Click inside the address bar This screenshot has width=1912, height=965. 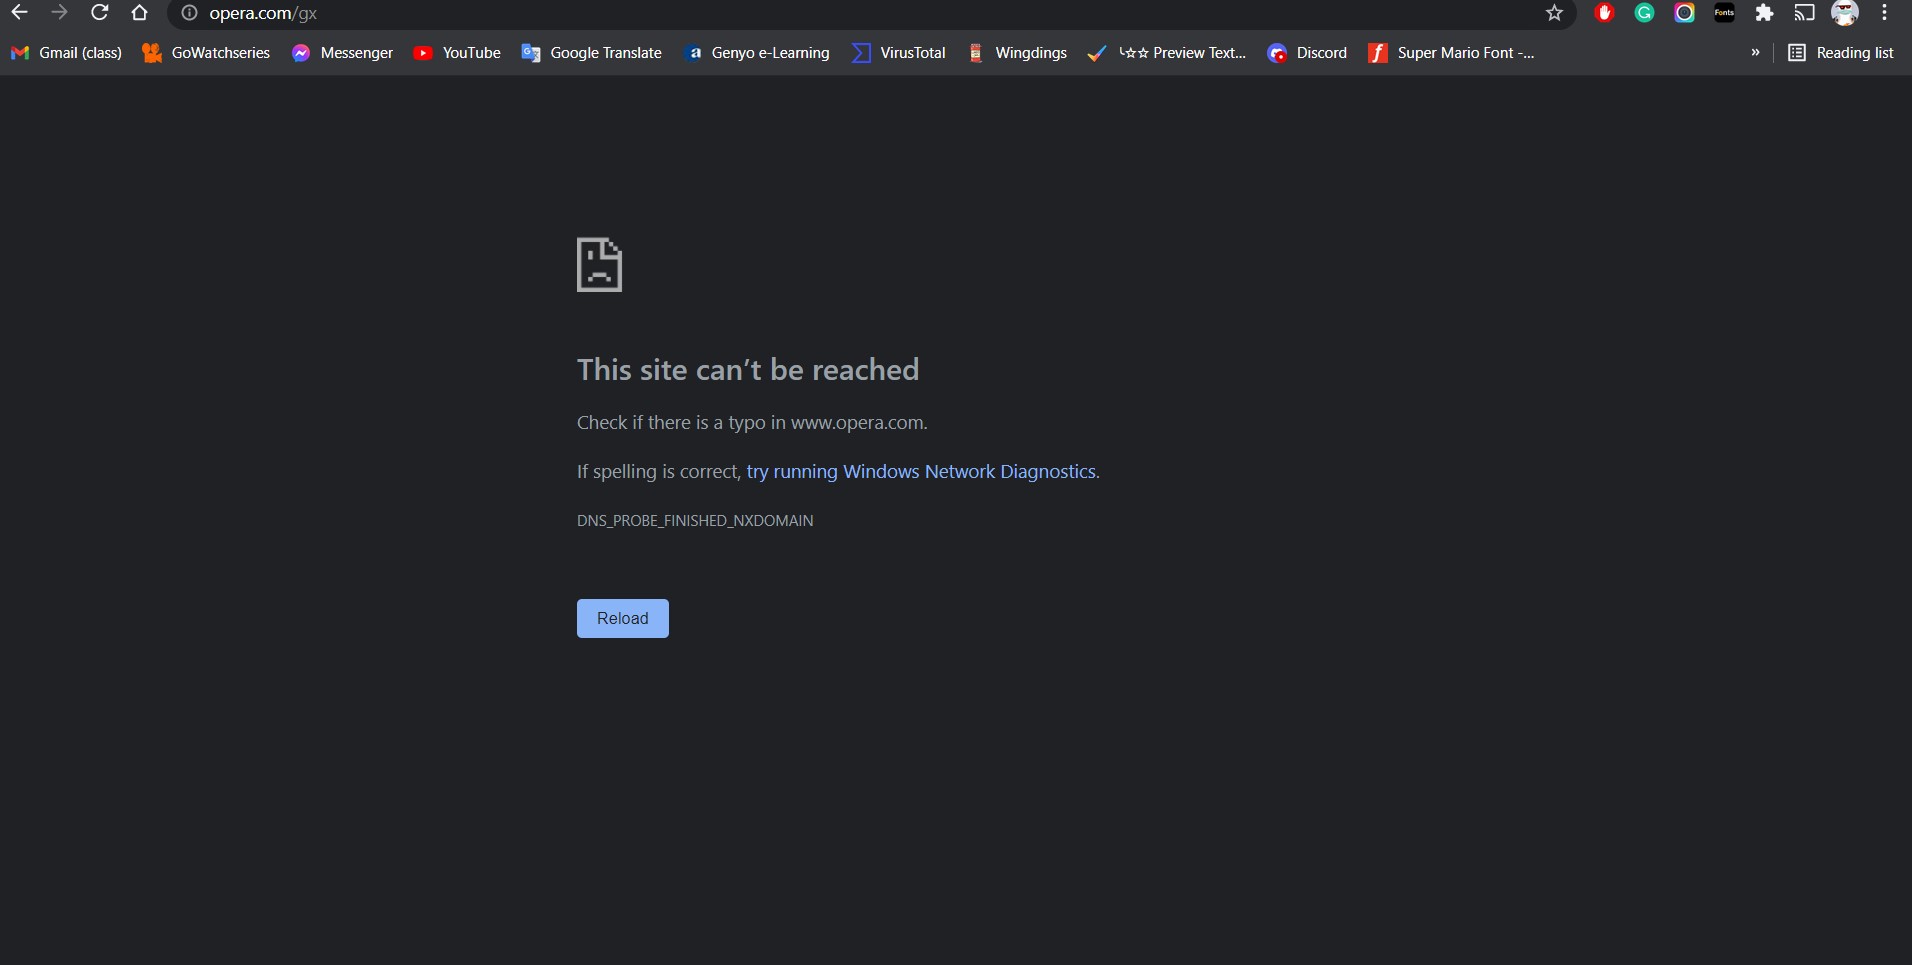pyautogui.click(x=600, y=13)
